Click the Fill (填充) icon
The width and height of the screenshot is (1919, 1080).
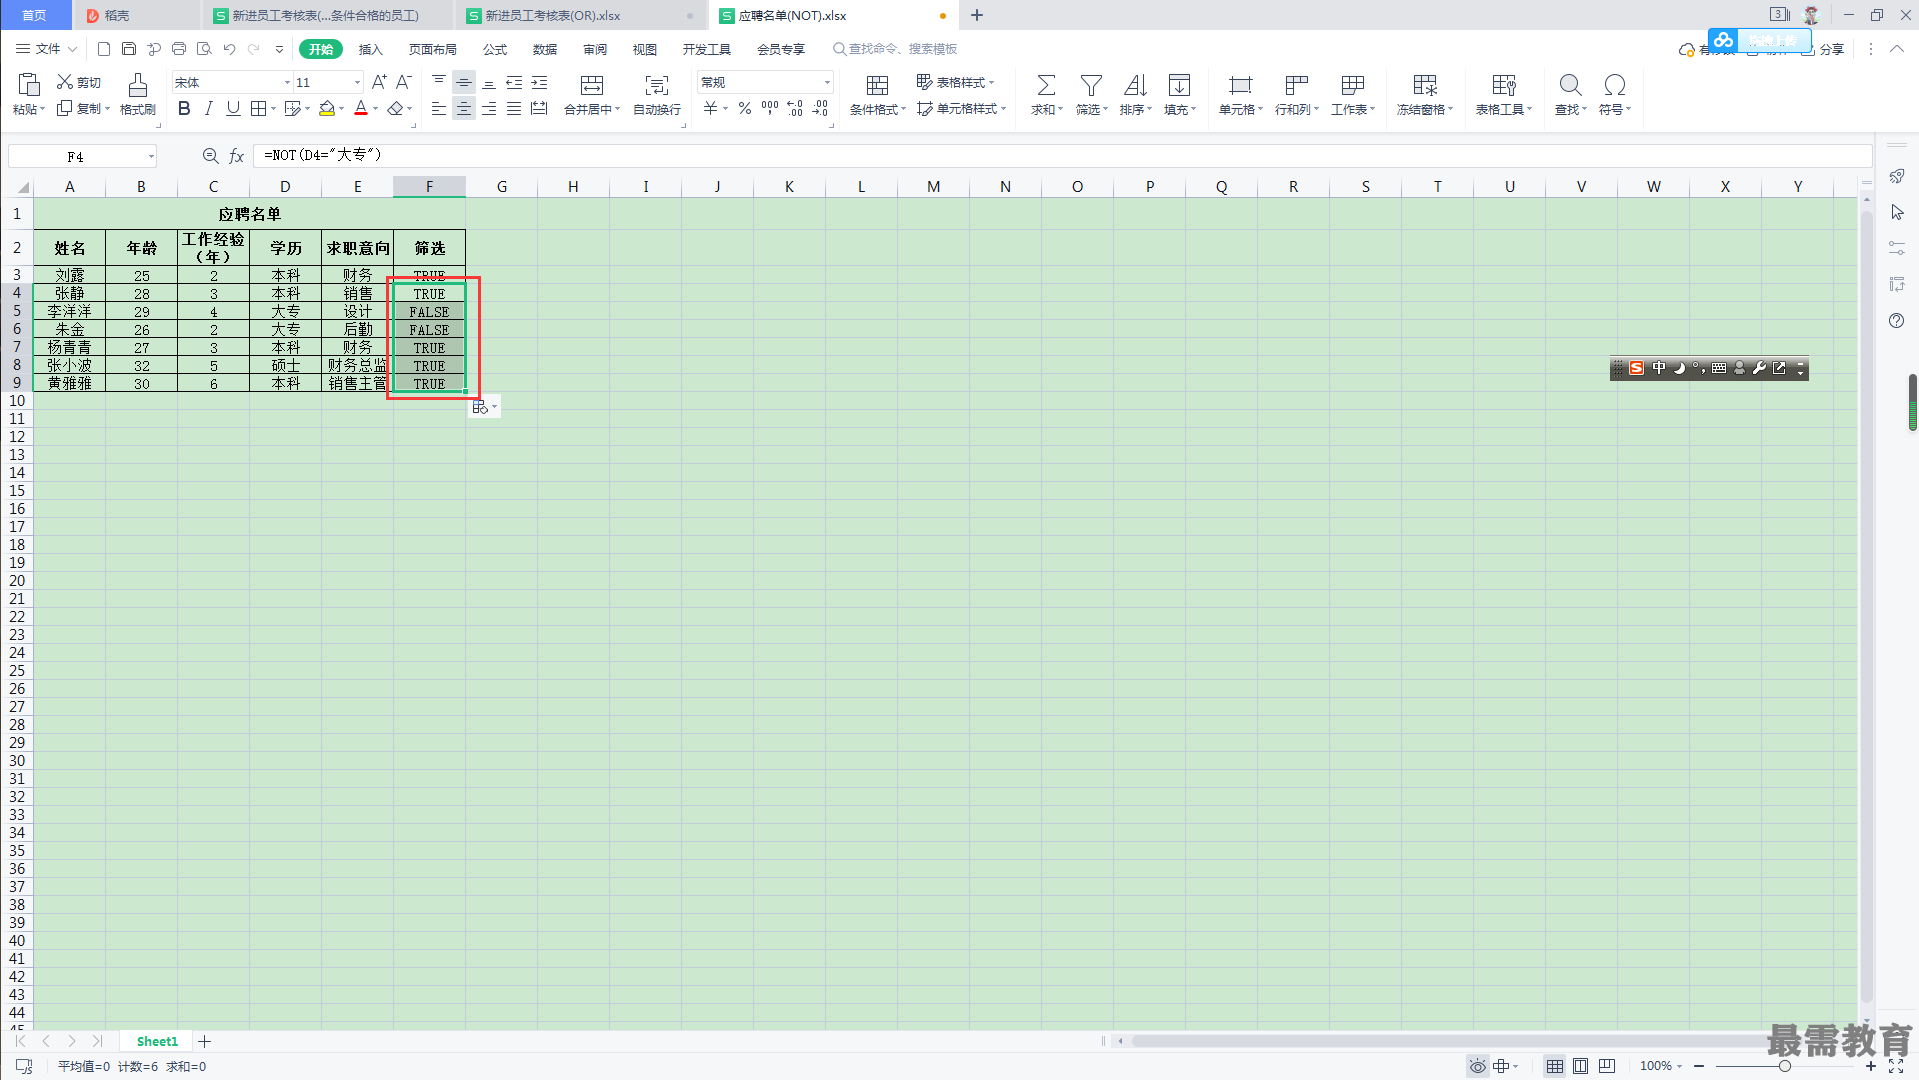click(x=1179, y=85)
